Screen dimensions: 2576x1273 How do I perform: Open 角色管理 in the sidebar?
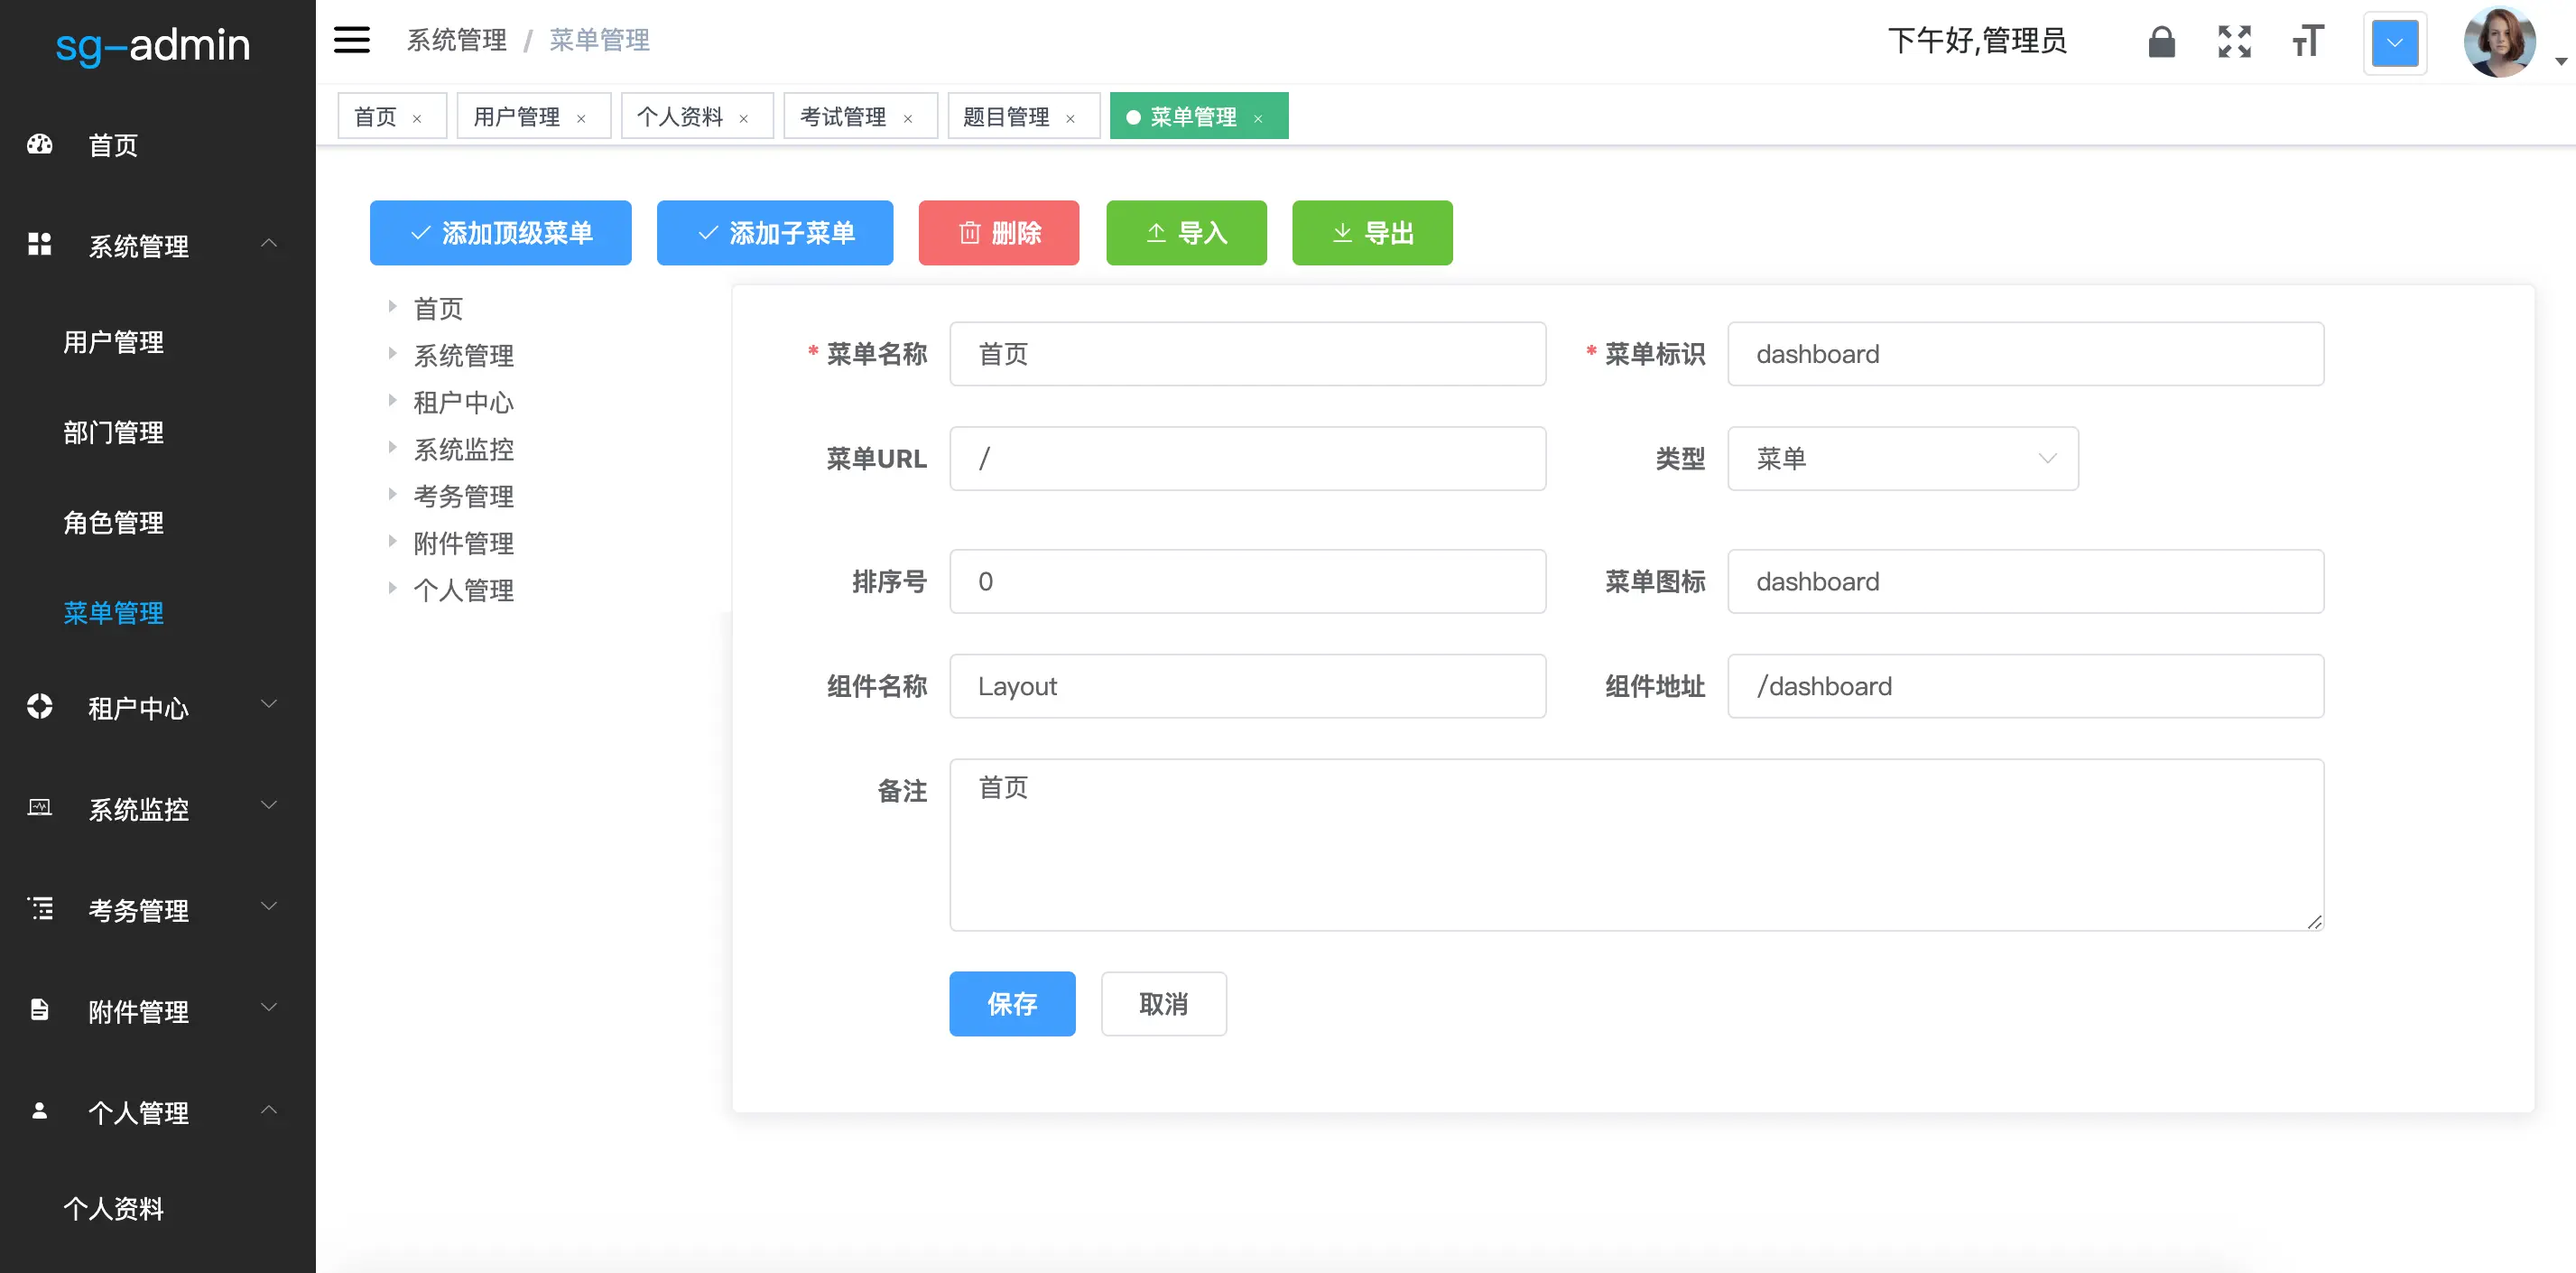113,522
